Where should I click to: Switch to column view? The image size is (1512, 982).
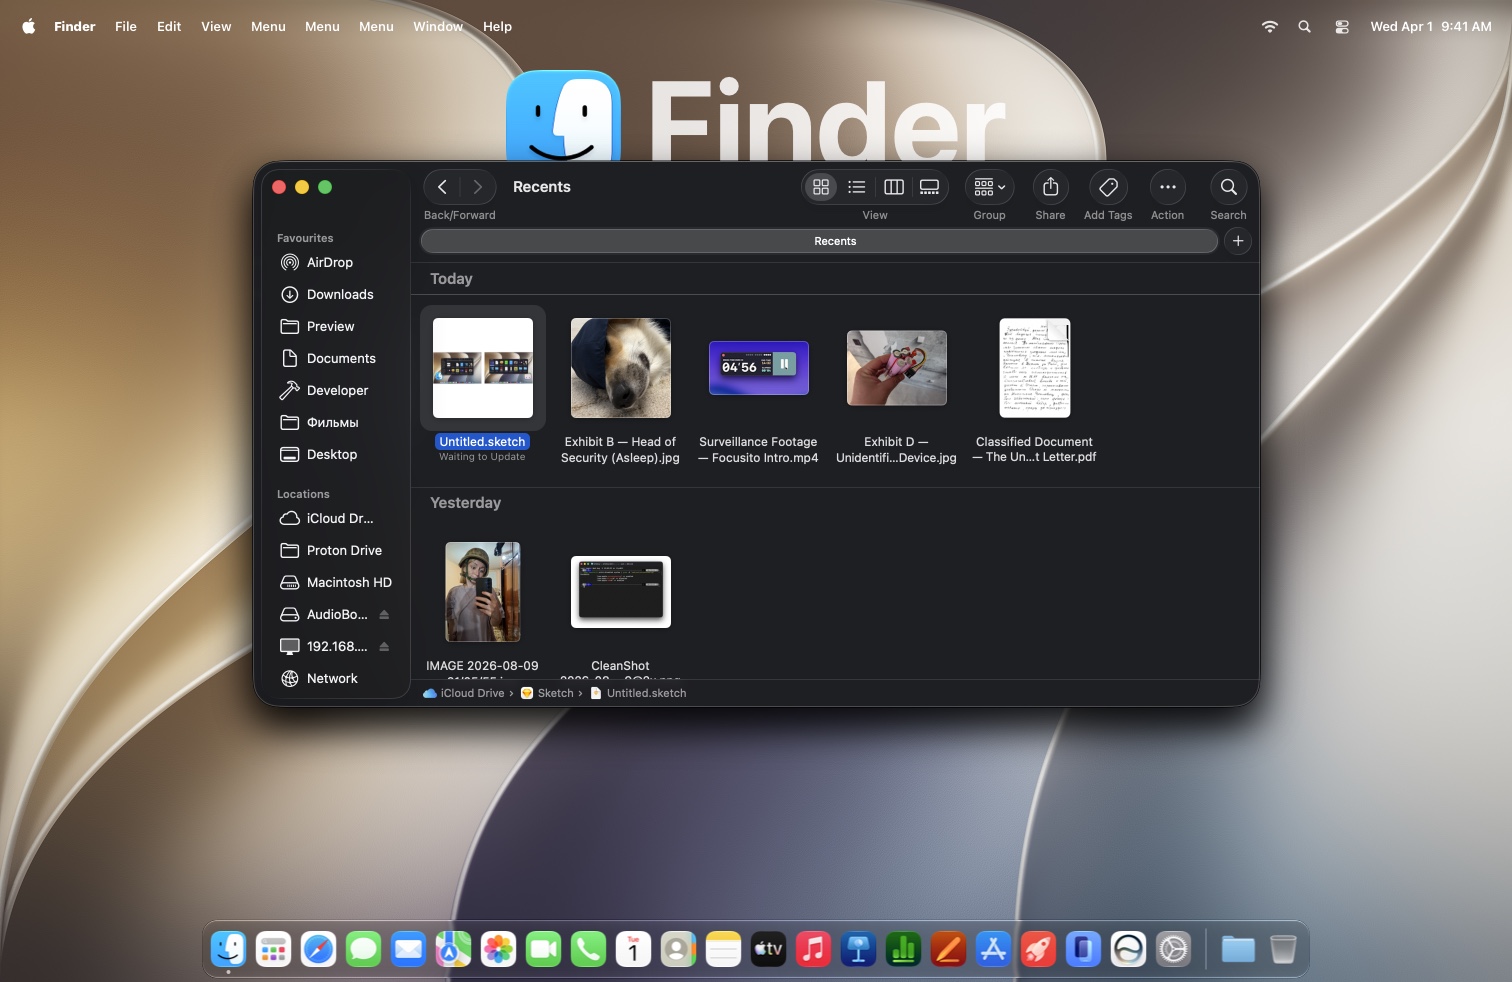click(x=894, y=187)
